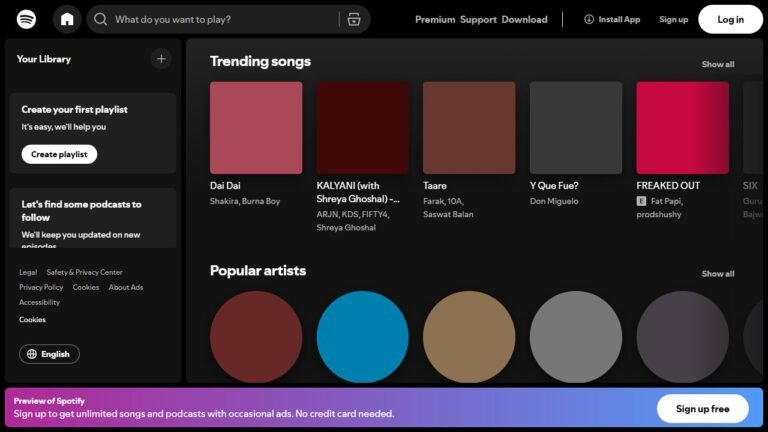Open the Browse icon in search bar

[x=354, y=20]
